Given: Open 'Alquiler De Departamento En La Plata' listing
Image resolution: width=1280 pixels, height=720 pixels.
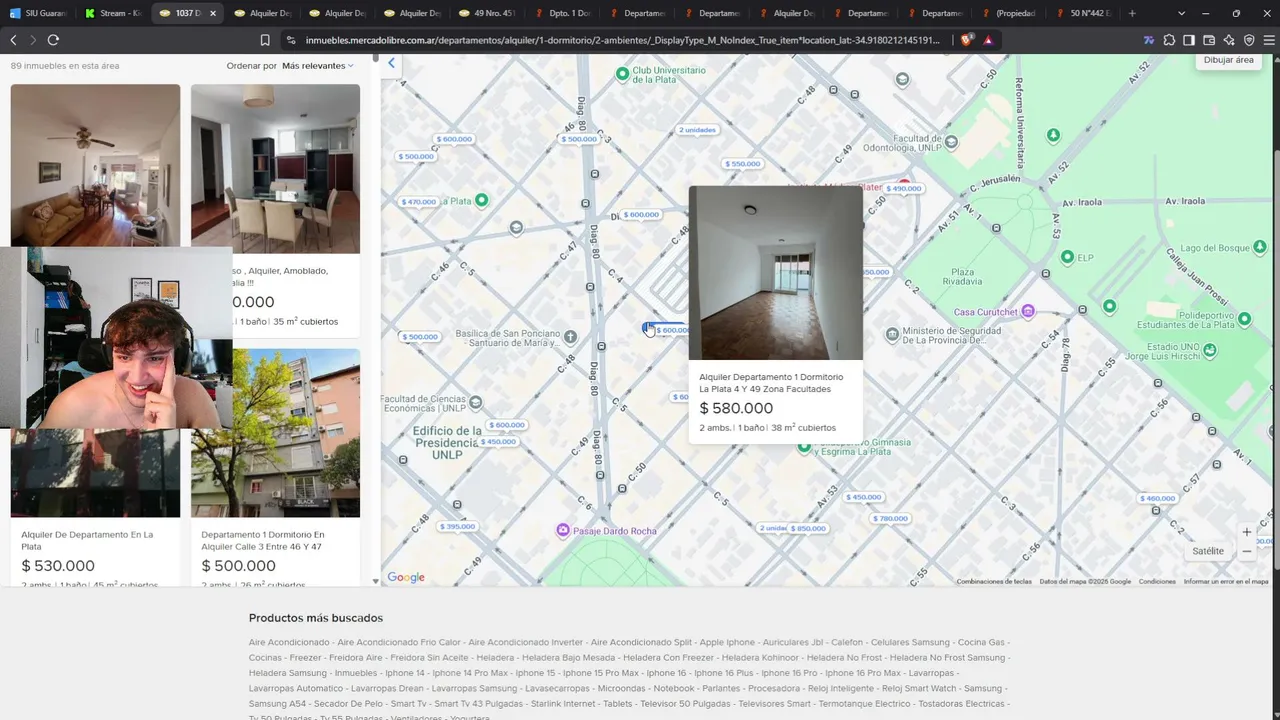Looking at the screenshot, I should click(87, 541).
